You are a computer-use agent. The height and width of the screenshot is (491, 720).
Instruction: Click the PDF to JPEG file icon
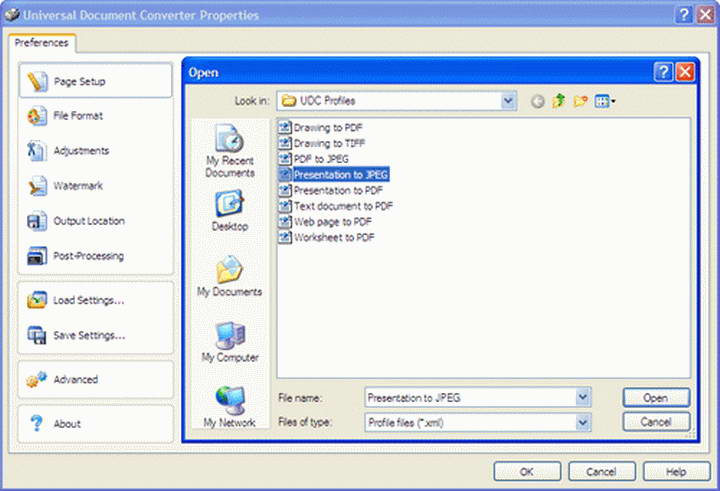point(285,159)
